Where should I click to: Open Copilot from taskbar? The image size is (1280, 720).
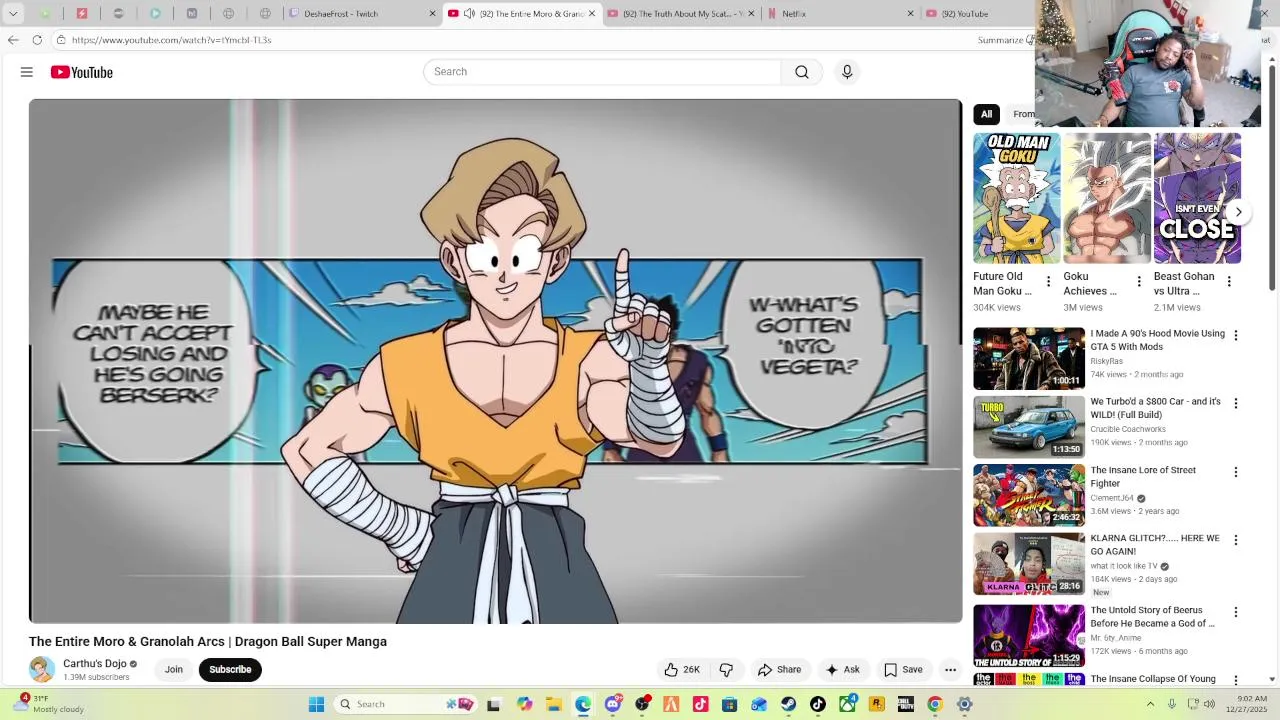(x=525, y=704)
